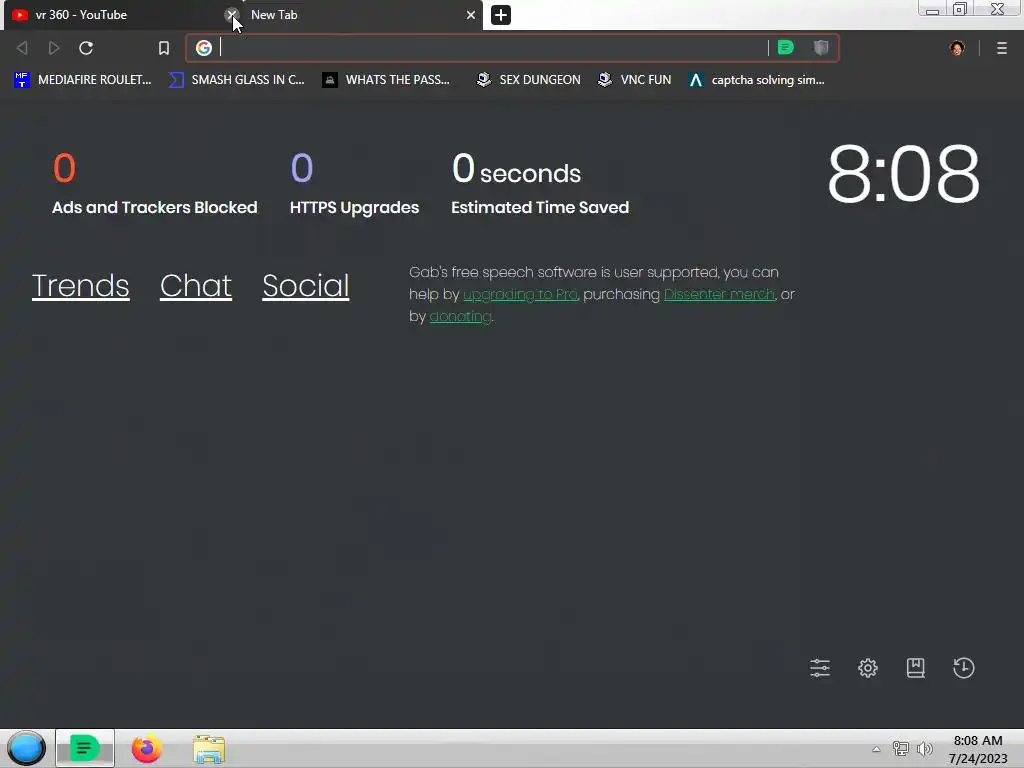Screen dimensions: 1024x768
Task: Open the Chat link
Action: [196, 285]
